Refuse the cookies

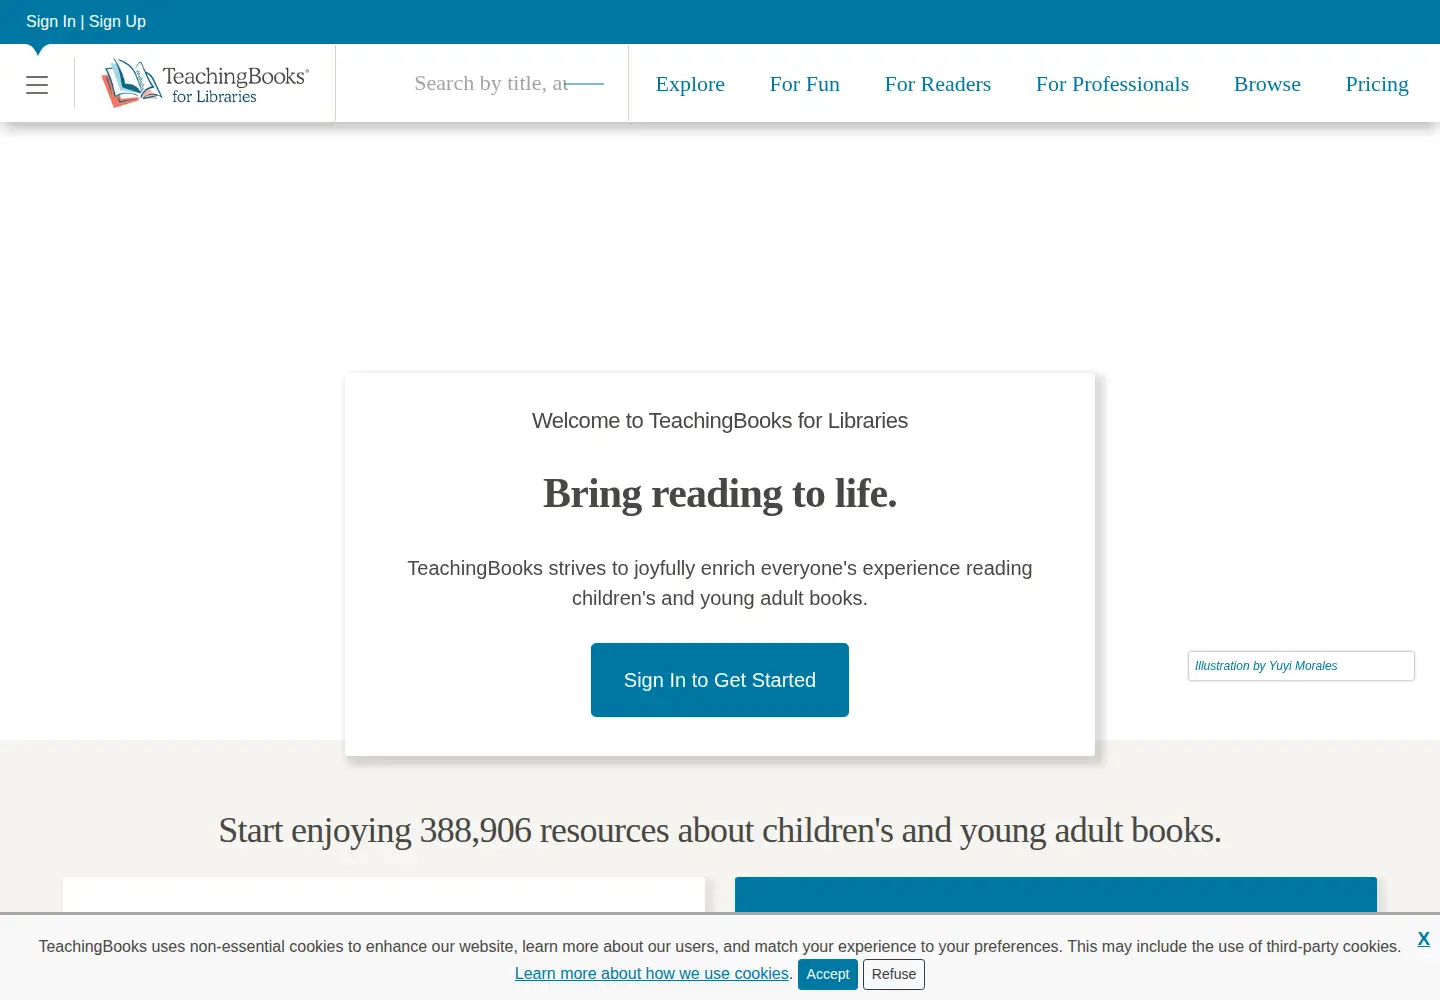pos(894,974)
